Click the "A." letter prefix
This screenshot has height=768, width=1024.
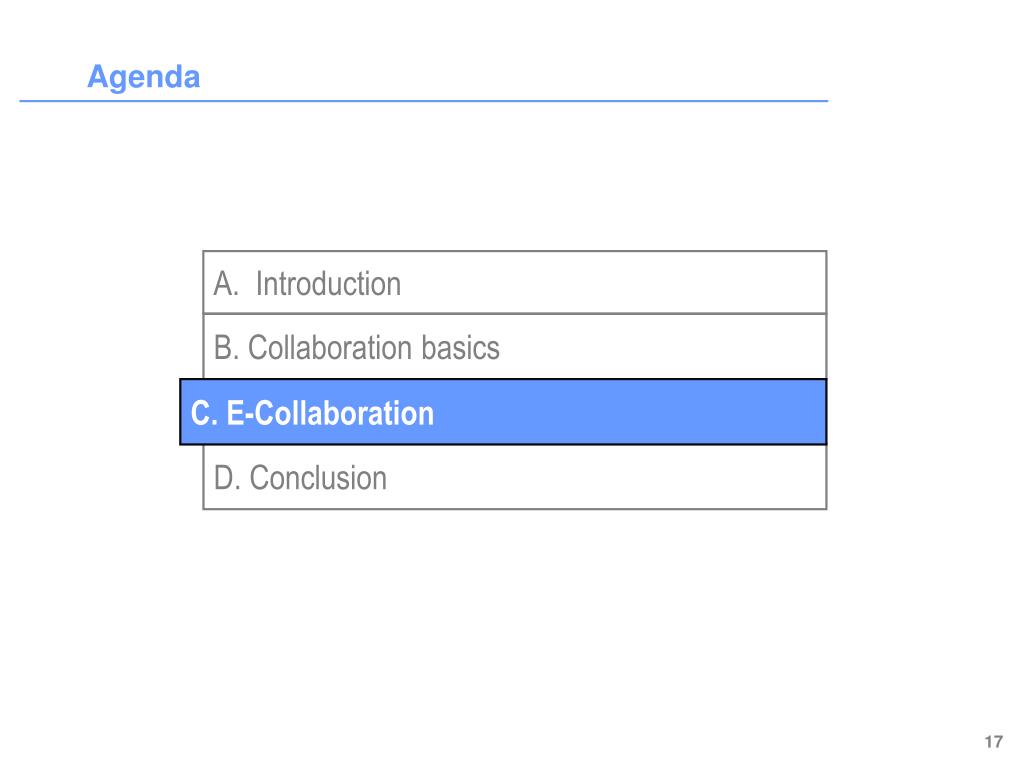[227, 284]
